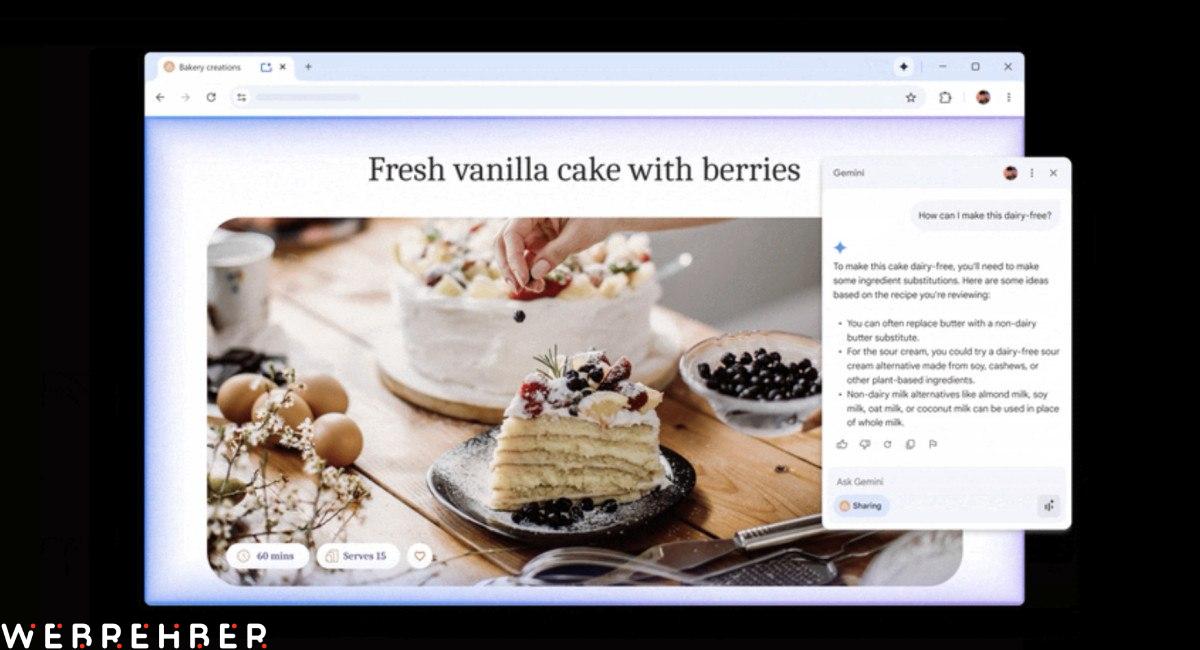View site information icon in address bar
The width and height of the screenshot is (1200, 650).
click(x=241, y=97)
